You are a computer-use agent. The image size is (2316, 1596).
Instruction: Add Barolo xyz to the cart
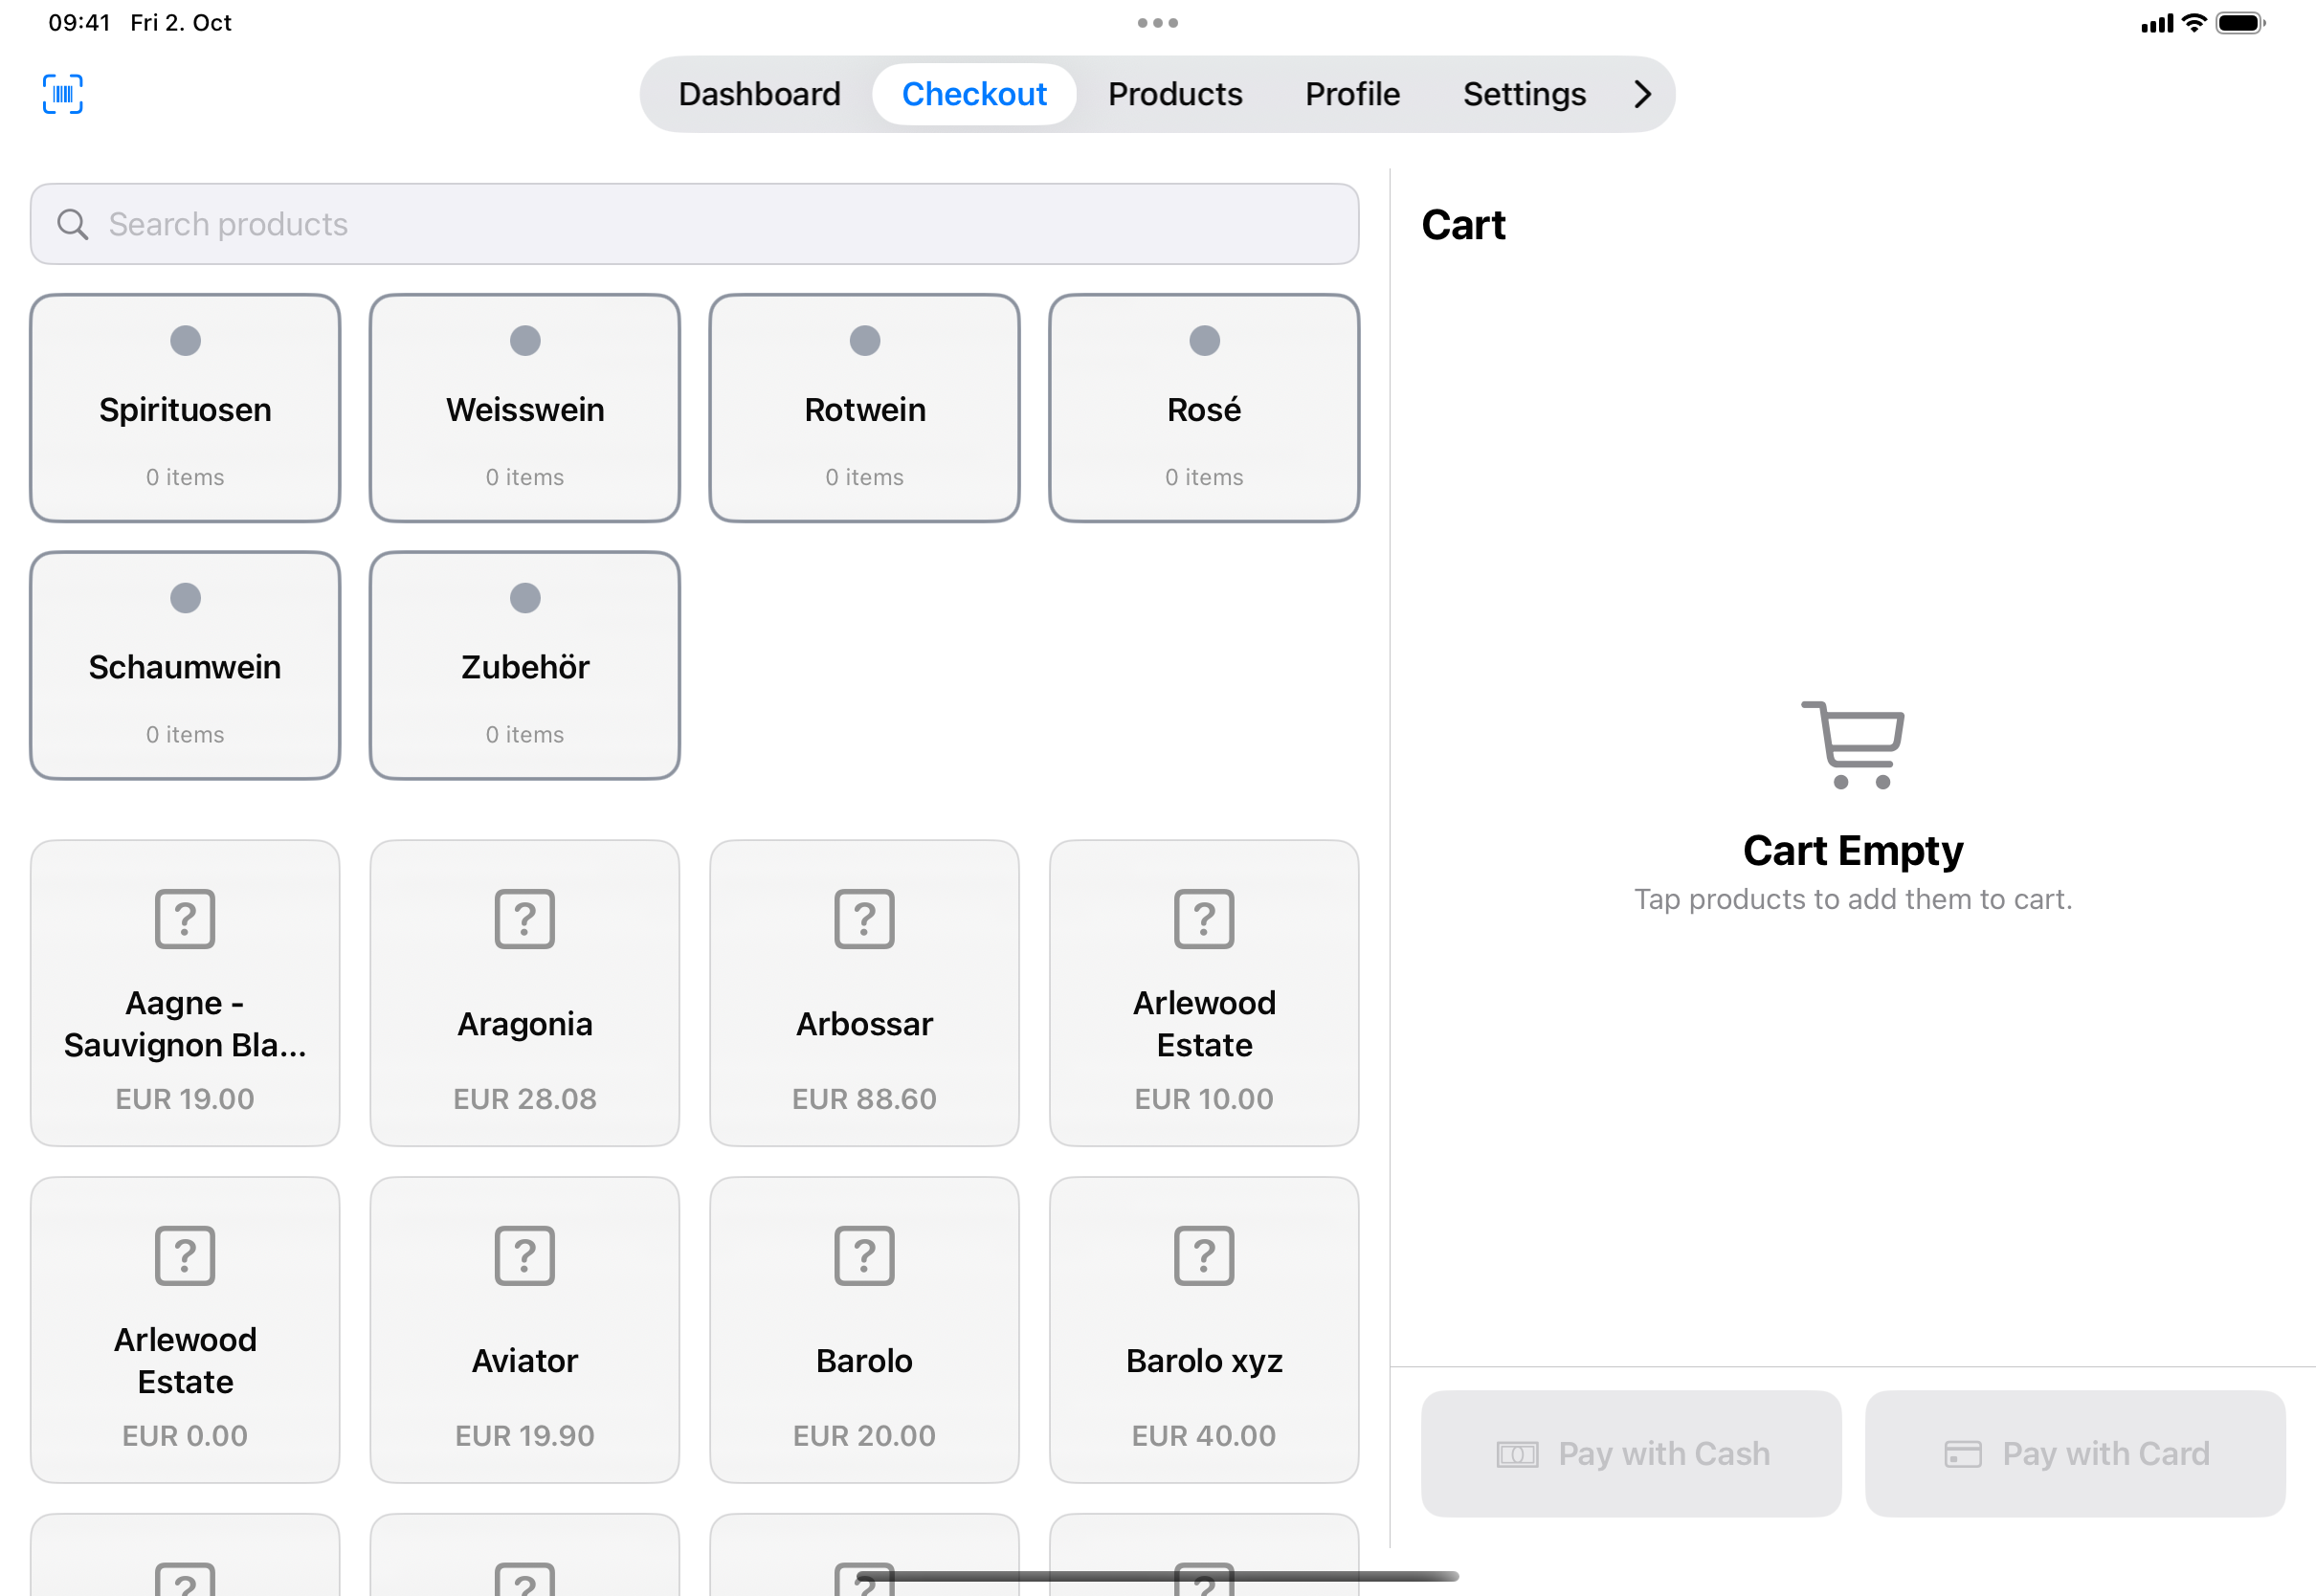pos(1204,1330)
